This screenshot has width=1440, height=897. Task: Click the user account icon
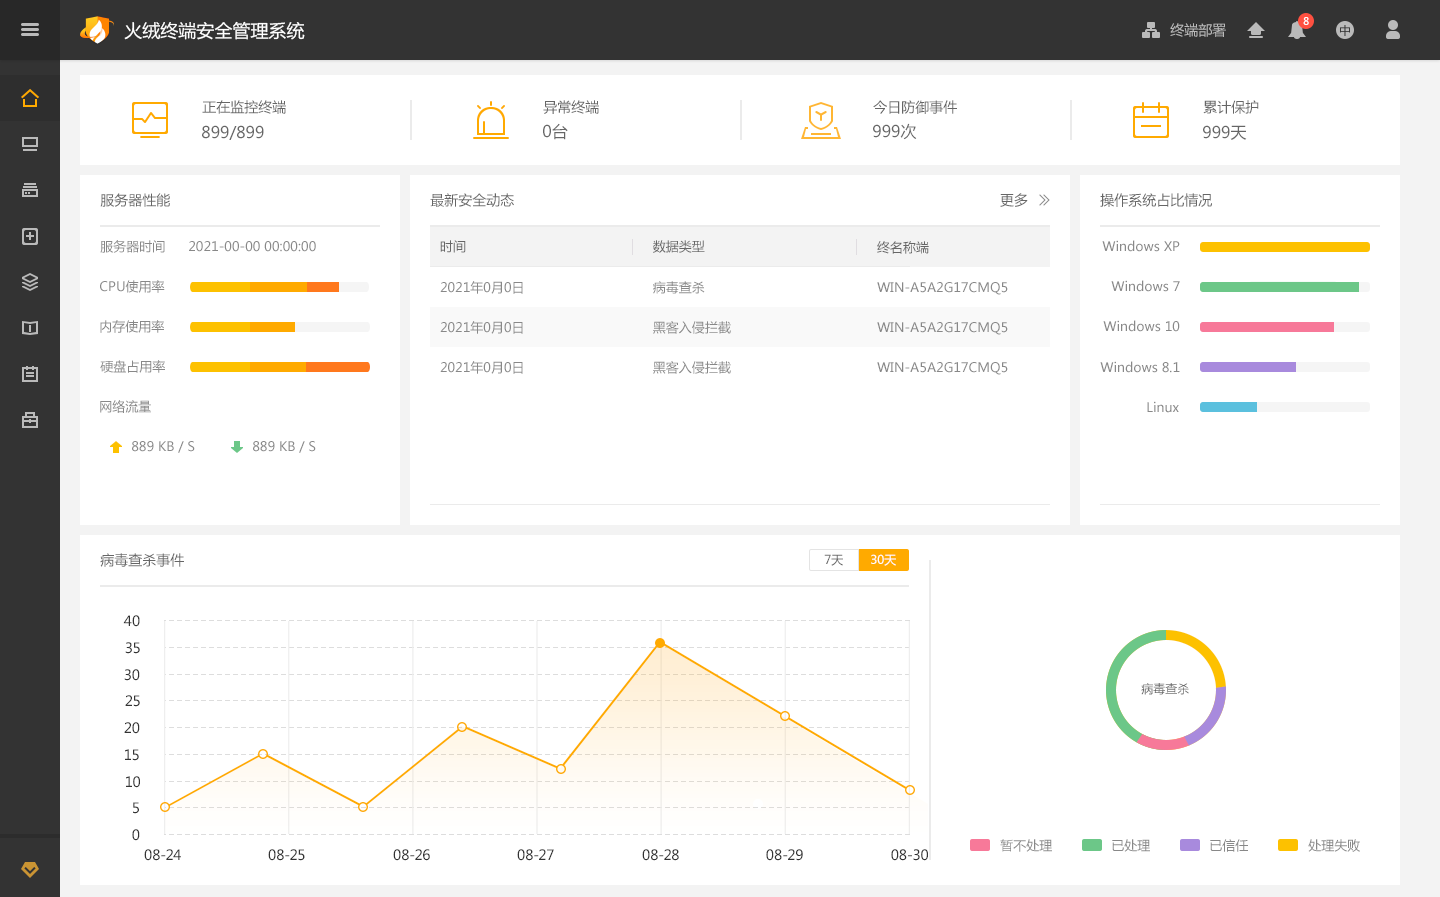point(1392,30)
